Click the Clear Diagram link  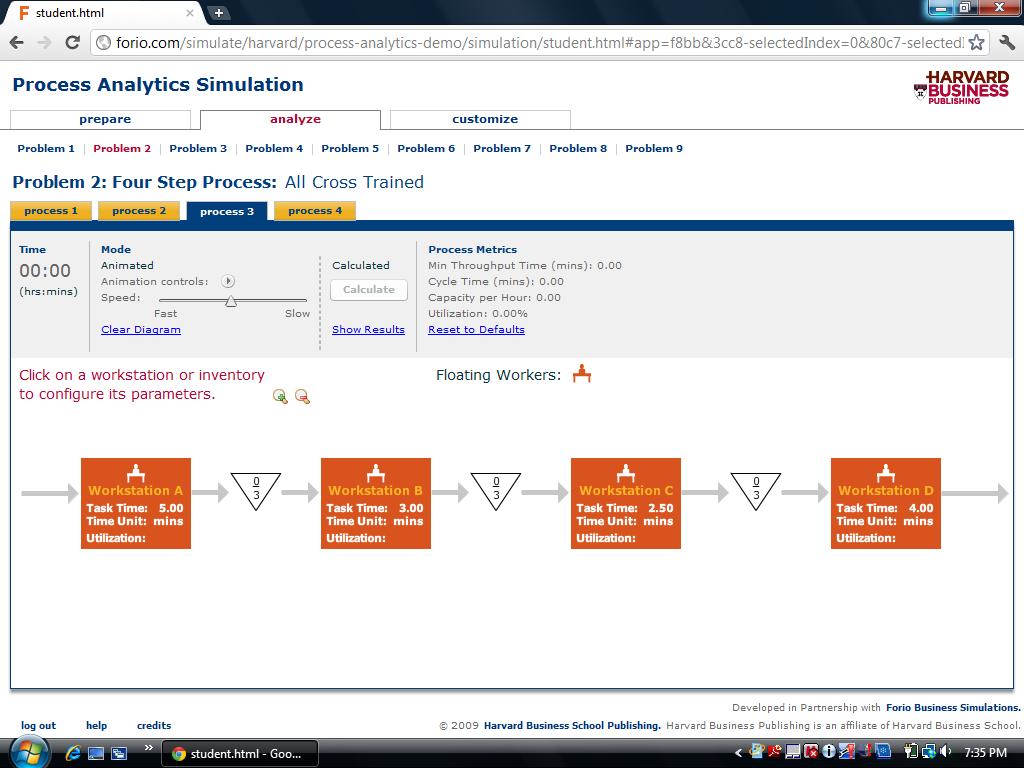tap(141, 330)
